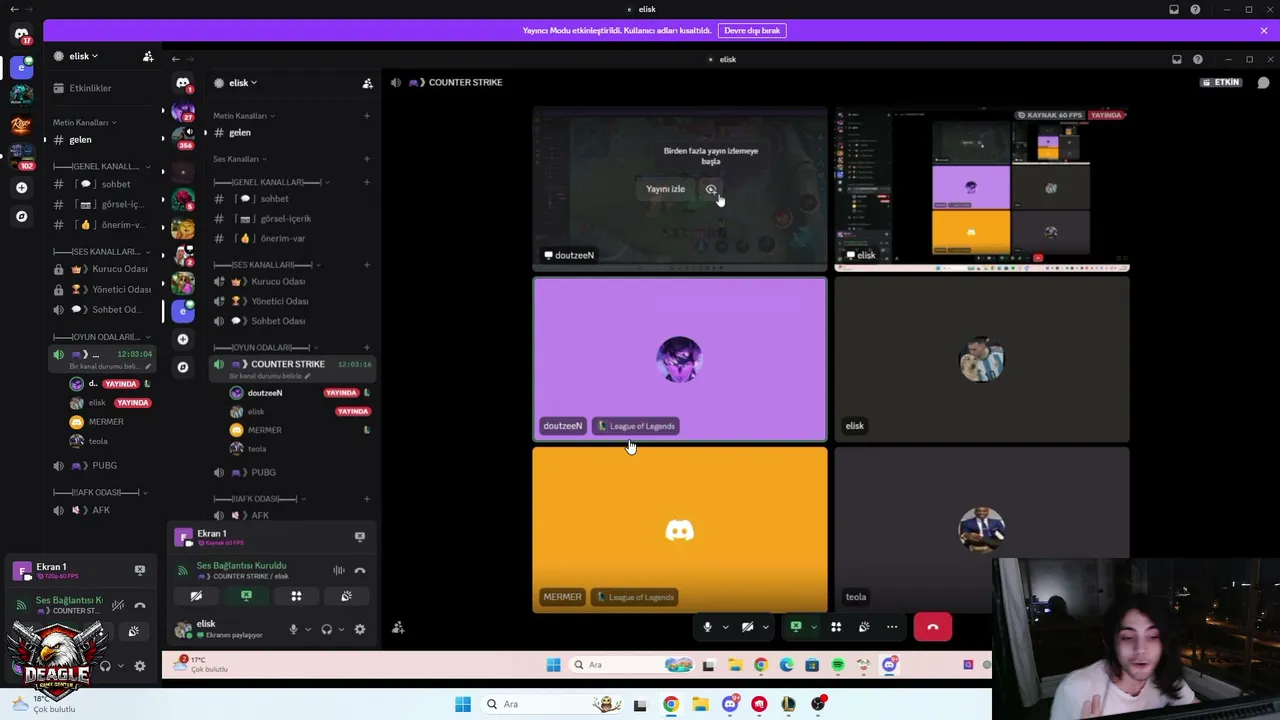Open user settings gear in the outer Discord panel
This screenshot has width=1280, height=720.
pos(140,666)
